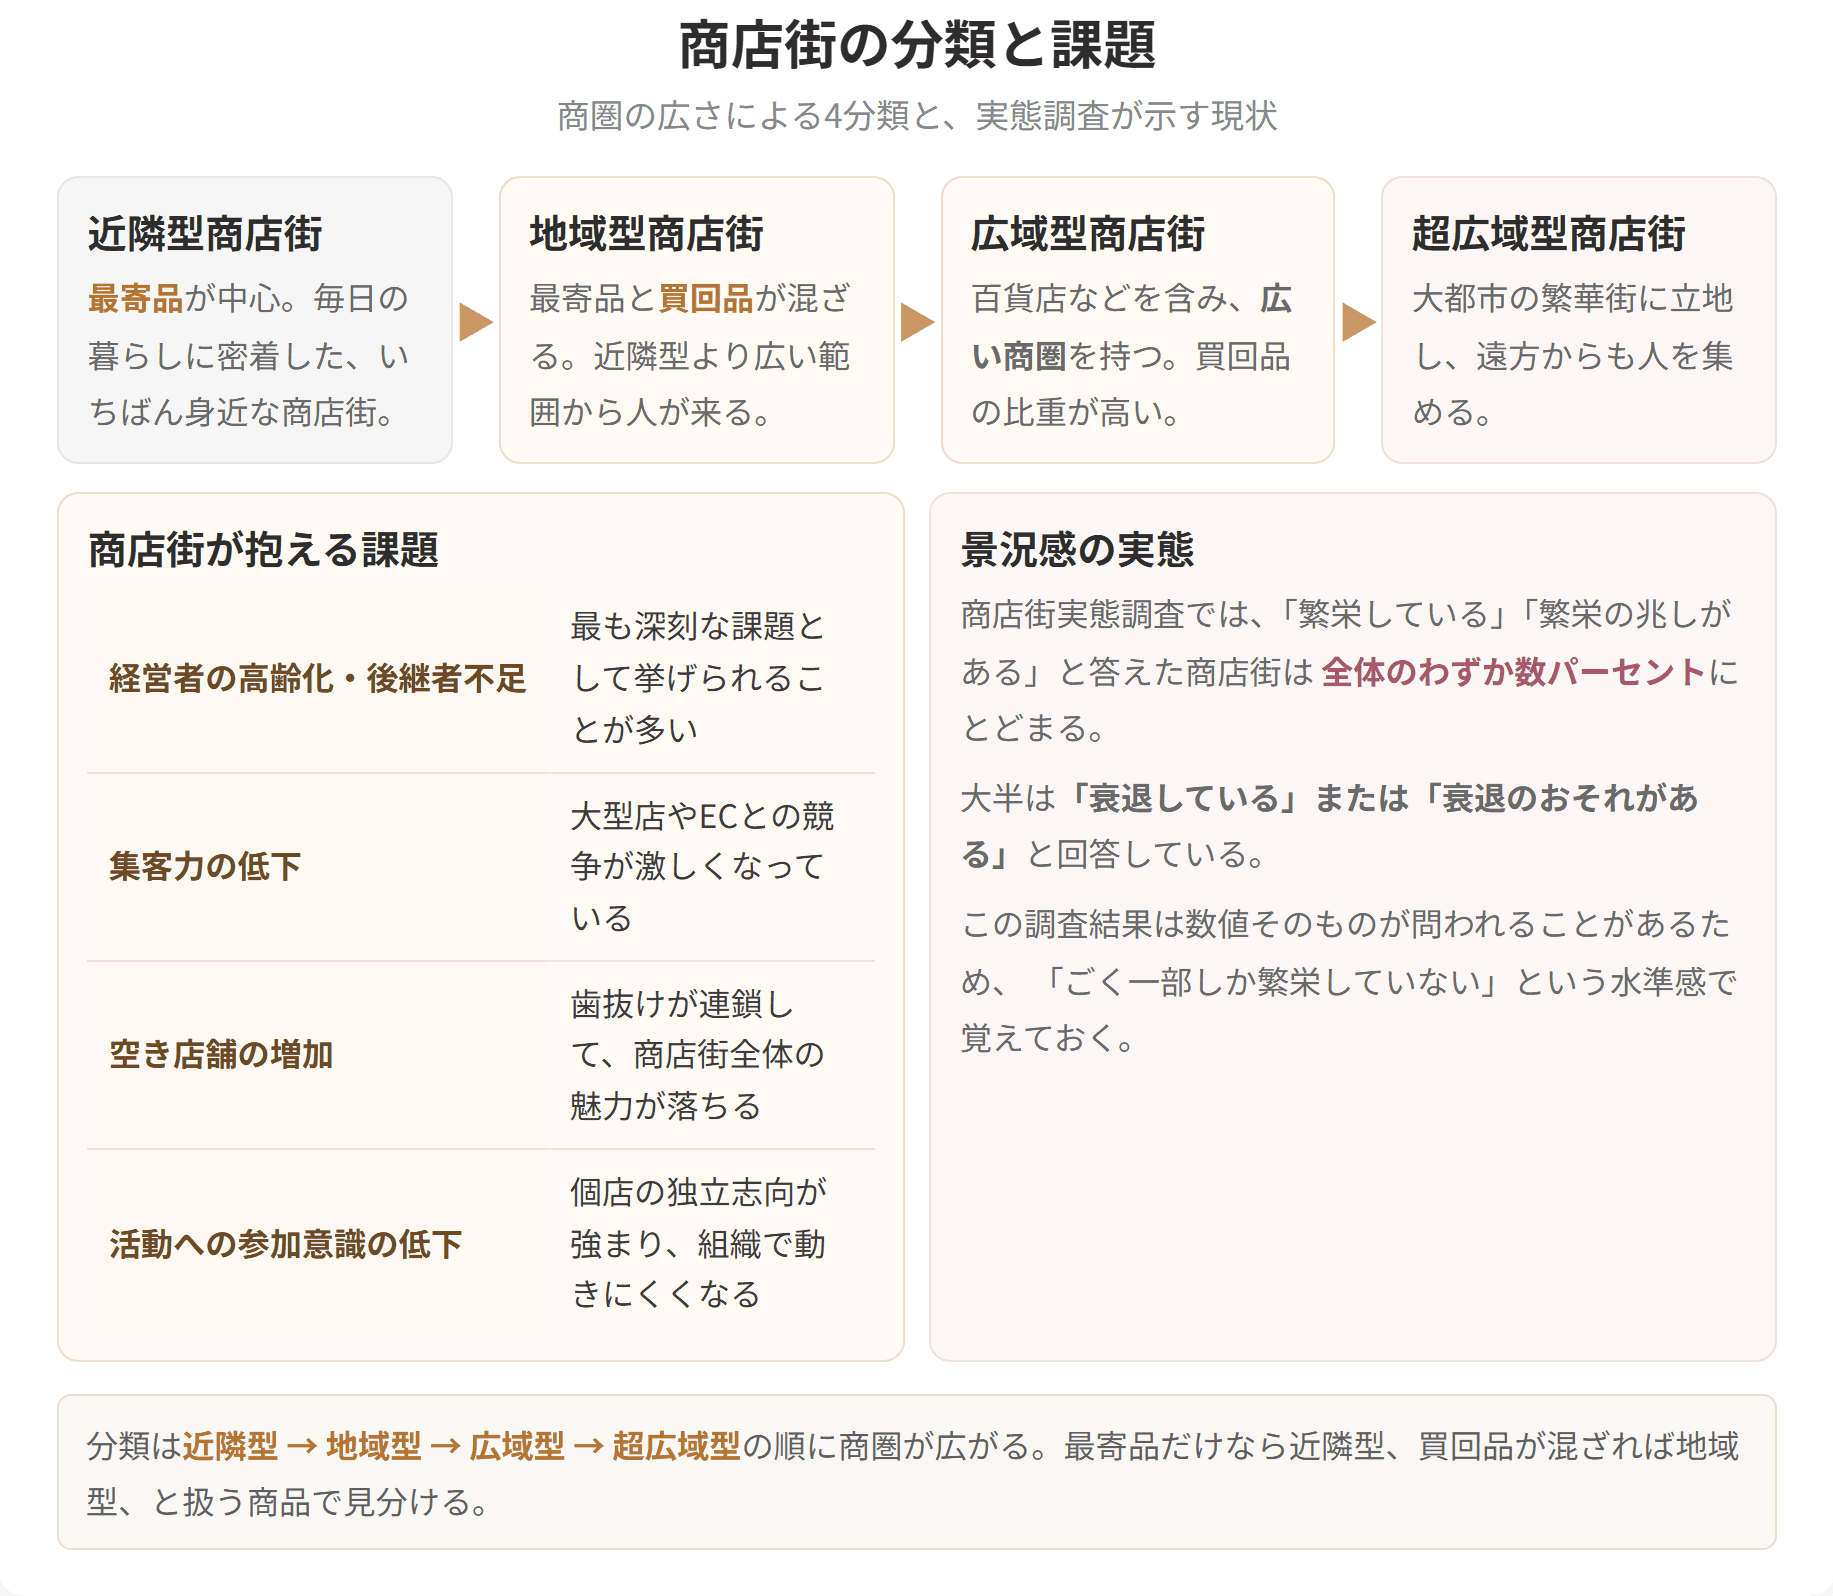Click the table cell 集客力の低下

coord(317,866)
